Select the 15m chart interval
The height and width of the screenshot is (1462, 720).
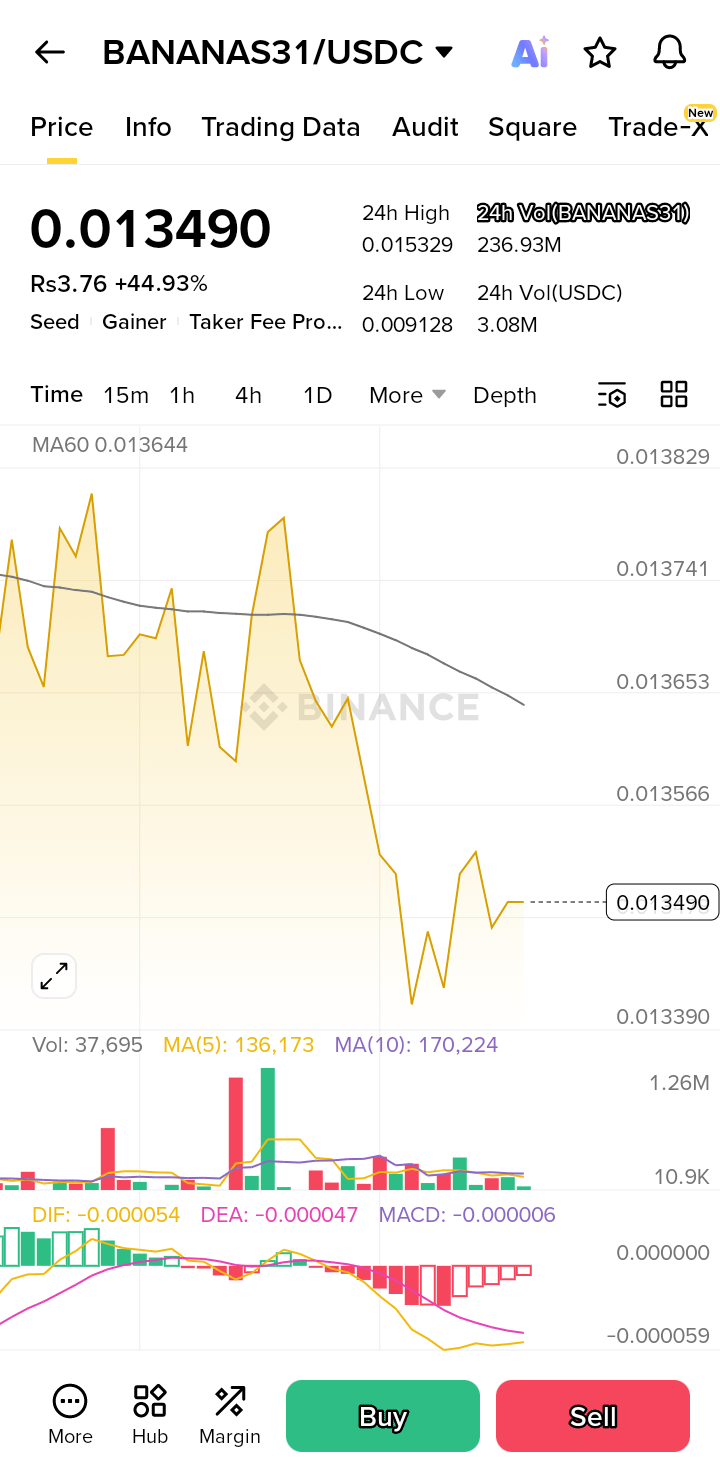(x=126, y=395)
